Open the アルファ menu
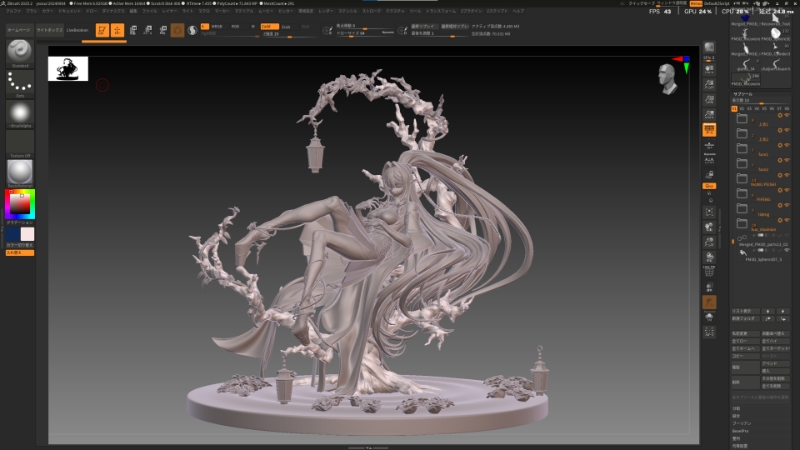Screen dimensions: 800x450 (x=14, y=11)
